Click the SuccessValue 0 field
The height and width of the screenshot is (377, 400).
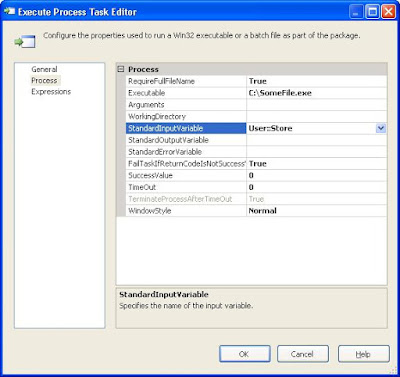pyautogui.click(x=317, y=175)
